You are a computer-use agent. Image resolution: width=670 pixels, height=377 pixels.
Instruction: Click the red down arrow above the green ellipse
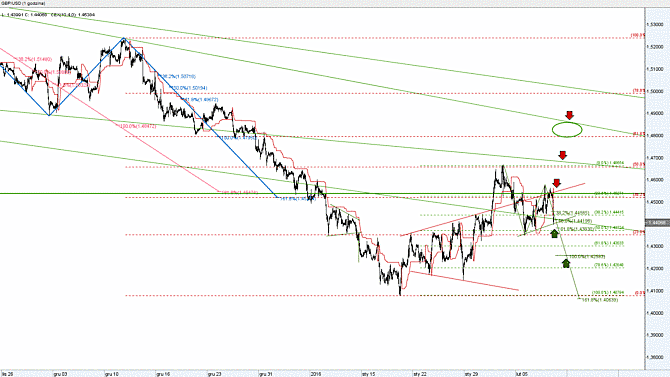[x=569, y=115]
